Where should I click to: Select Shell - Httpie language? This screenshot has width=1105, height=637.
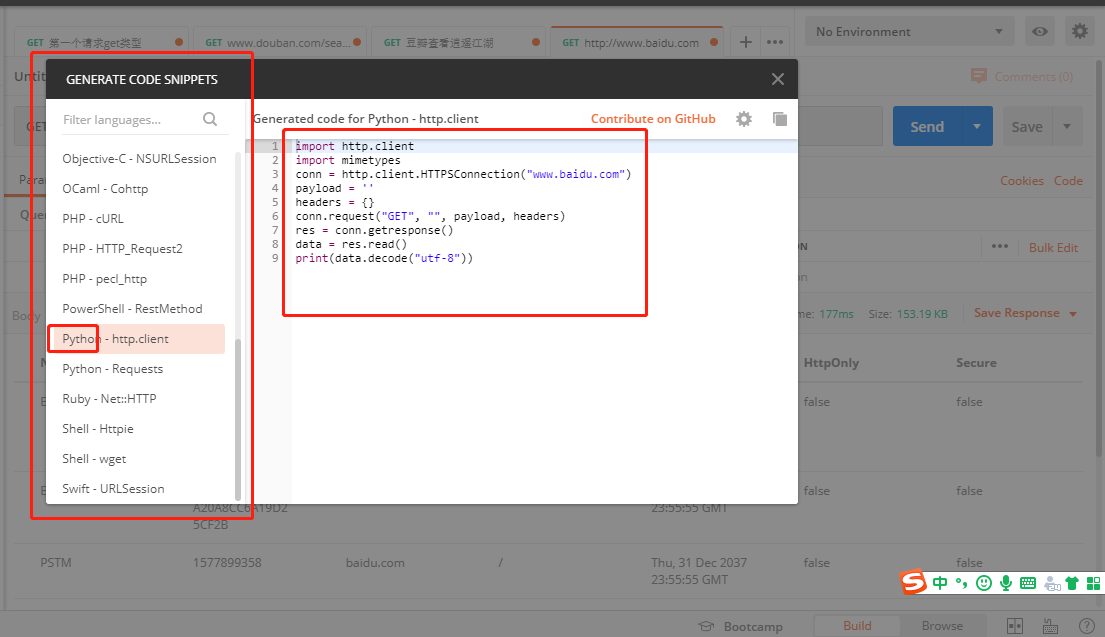(x=139, y=429)
